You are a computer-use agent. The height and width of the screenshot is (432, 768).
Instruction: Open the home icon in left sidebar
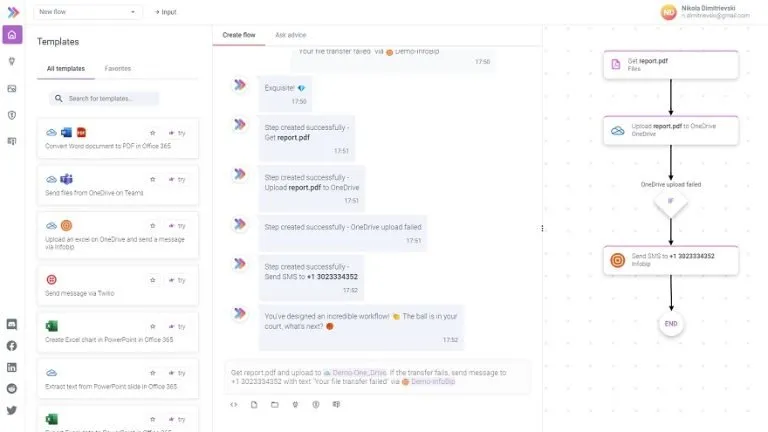12,35
